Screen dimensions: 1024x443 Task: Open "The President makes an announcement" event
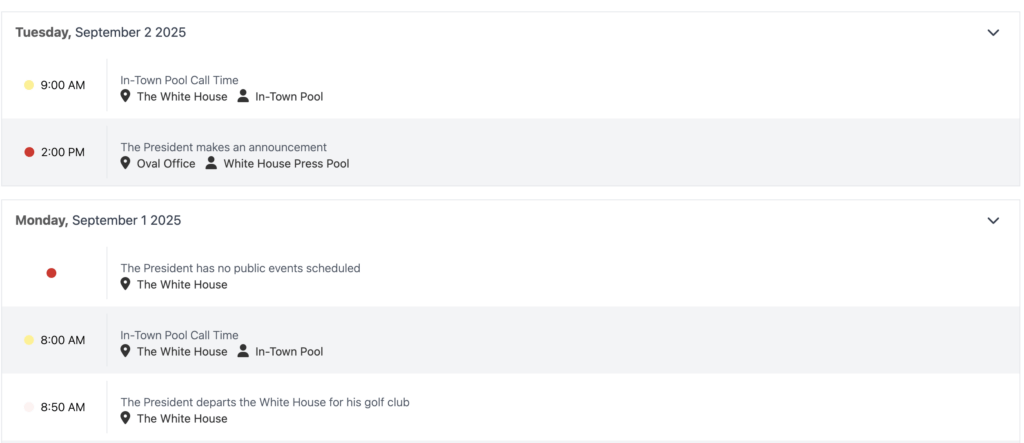point(223,147)
